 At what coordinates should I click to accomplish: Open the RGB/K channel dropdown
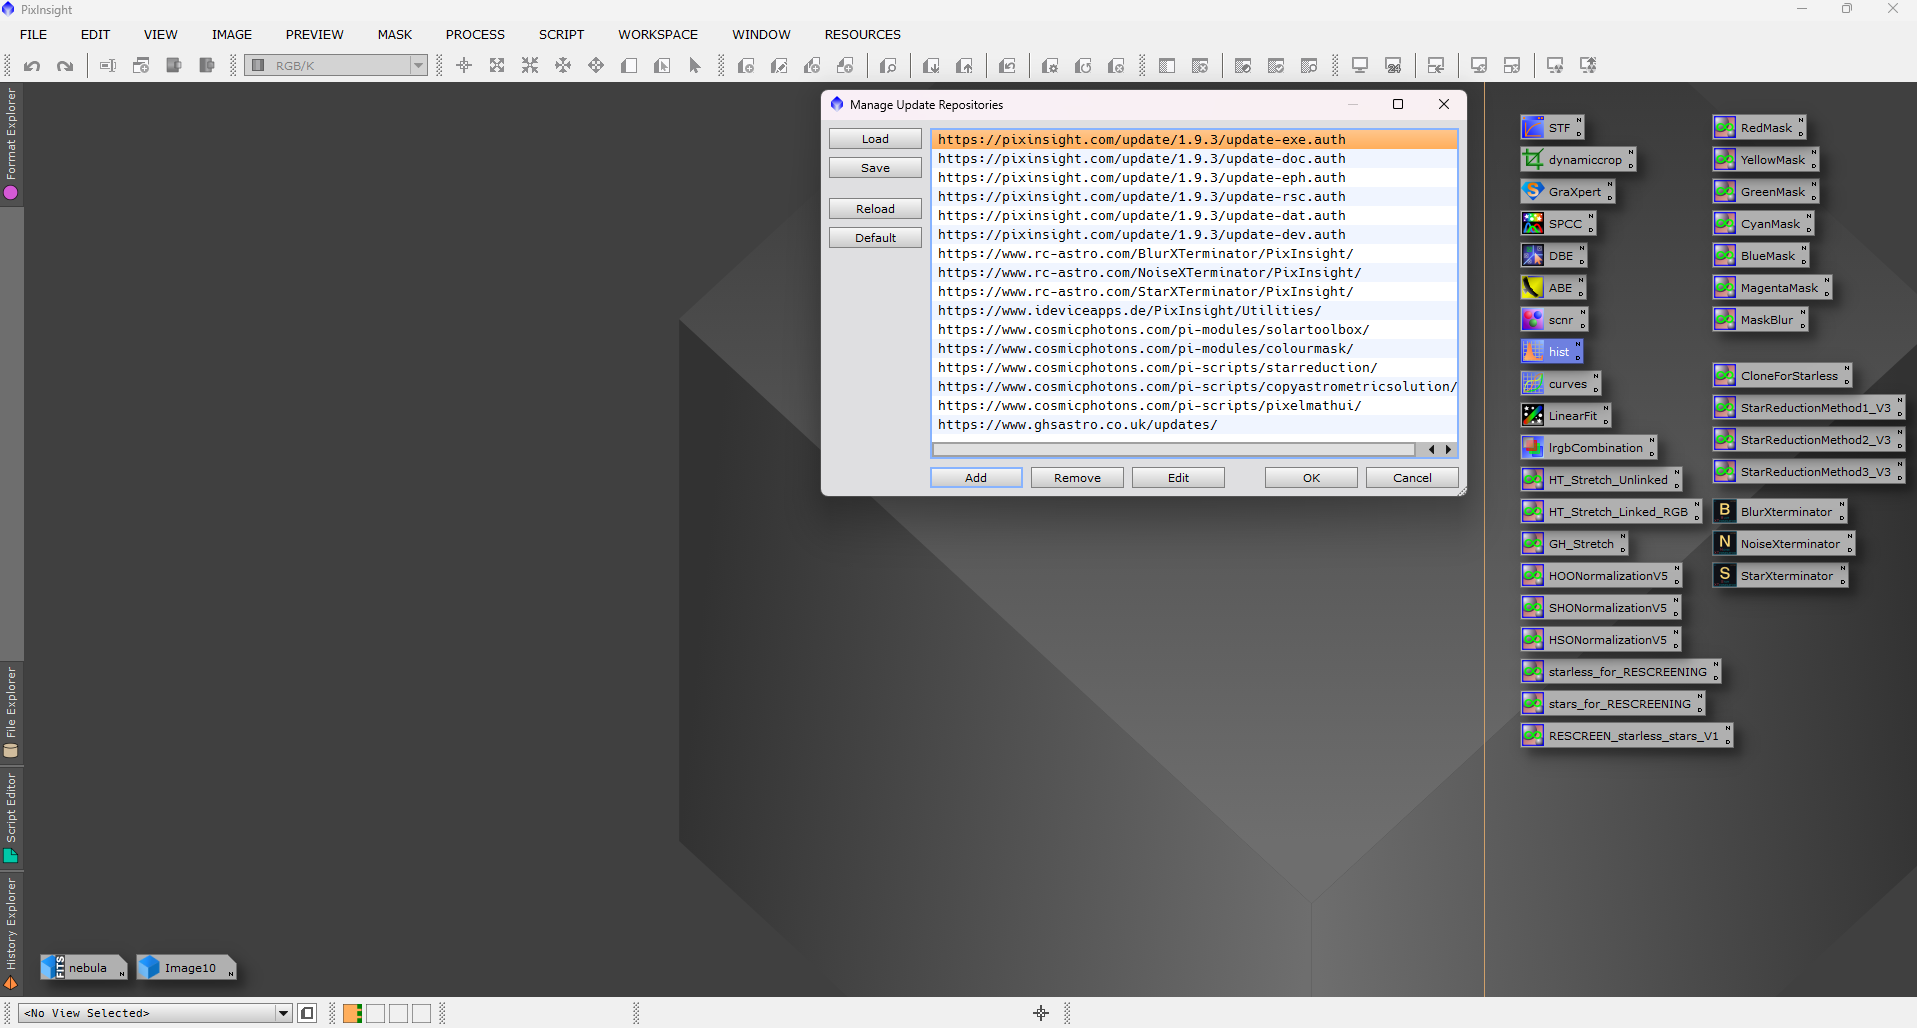[418, 66]
